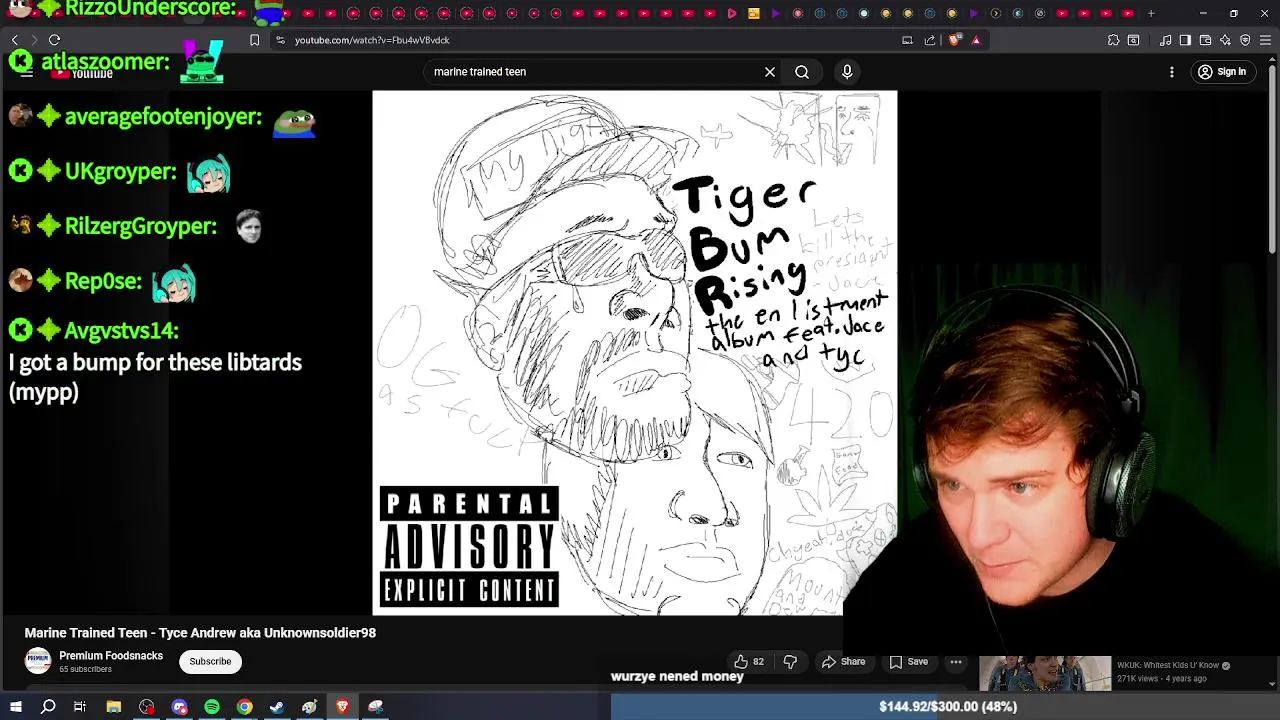The image size is (1280, 720).
Task: Click the Tiger Bum Rising video player
Action: [x=634, y=352]
